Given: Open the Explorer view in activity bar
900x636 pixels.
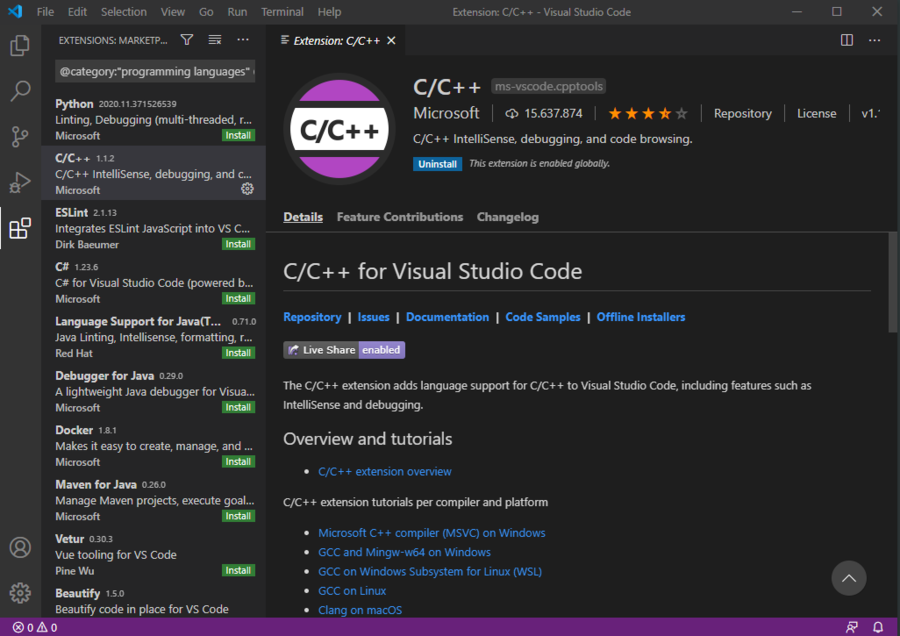Looking at the screenshot, I should [20, 46].
